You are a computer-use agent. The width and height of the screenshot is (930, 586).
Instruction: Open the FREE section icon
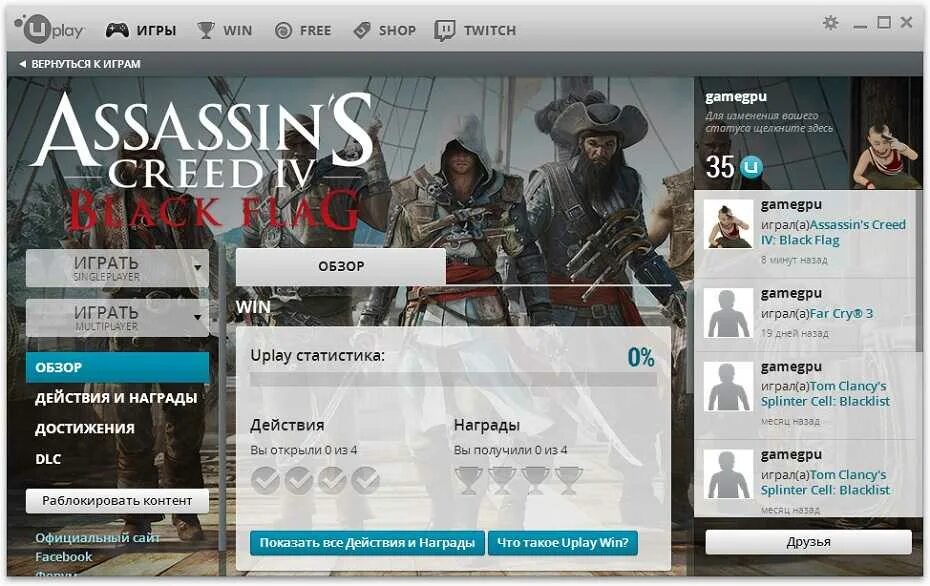click(x=284, y=30)
